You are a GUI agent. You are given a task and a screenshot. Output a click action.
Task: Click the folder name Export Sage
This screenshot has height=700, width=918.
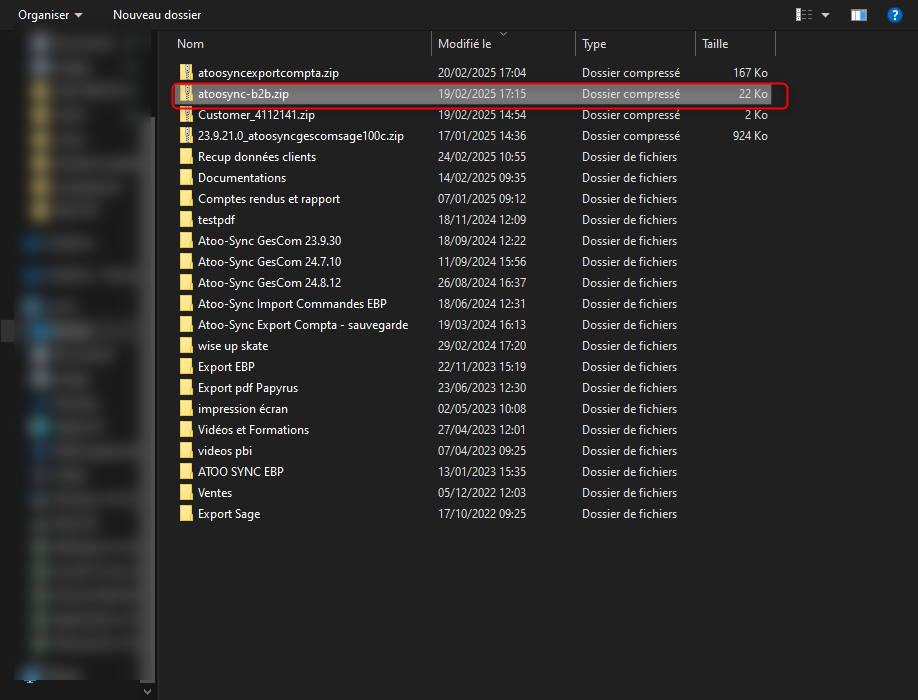click(229, 514)
